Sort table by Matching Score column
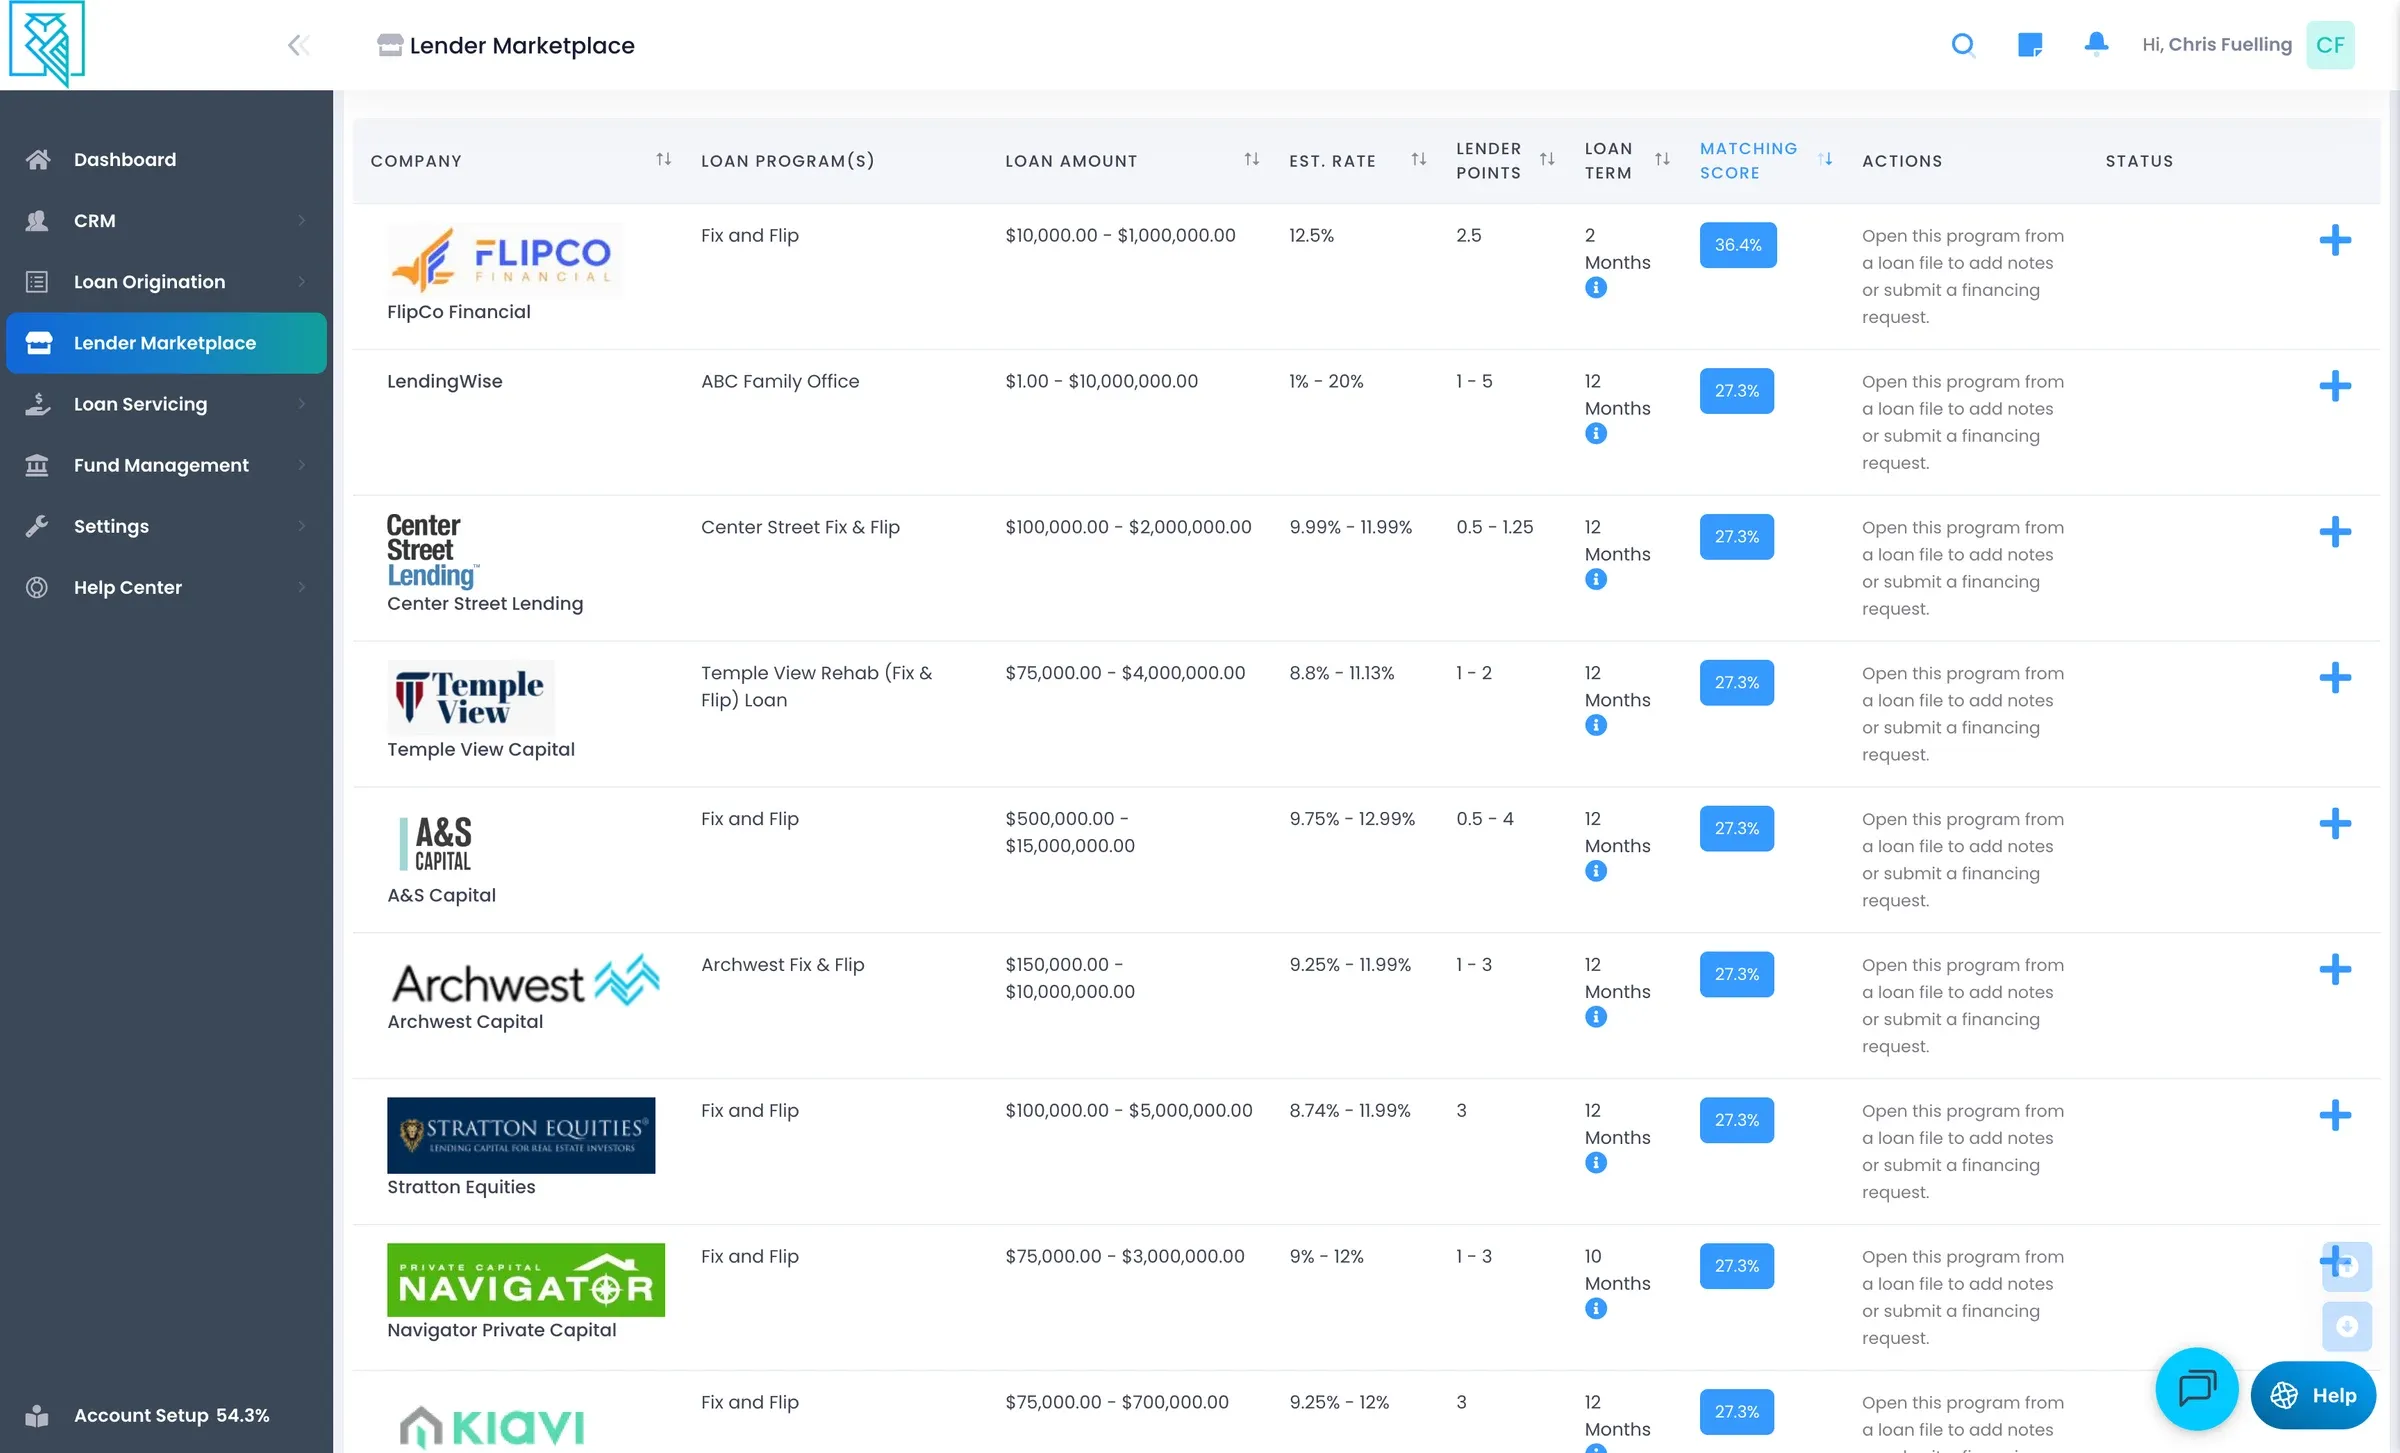2400x1453 pixels. point(1825,160)
